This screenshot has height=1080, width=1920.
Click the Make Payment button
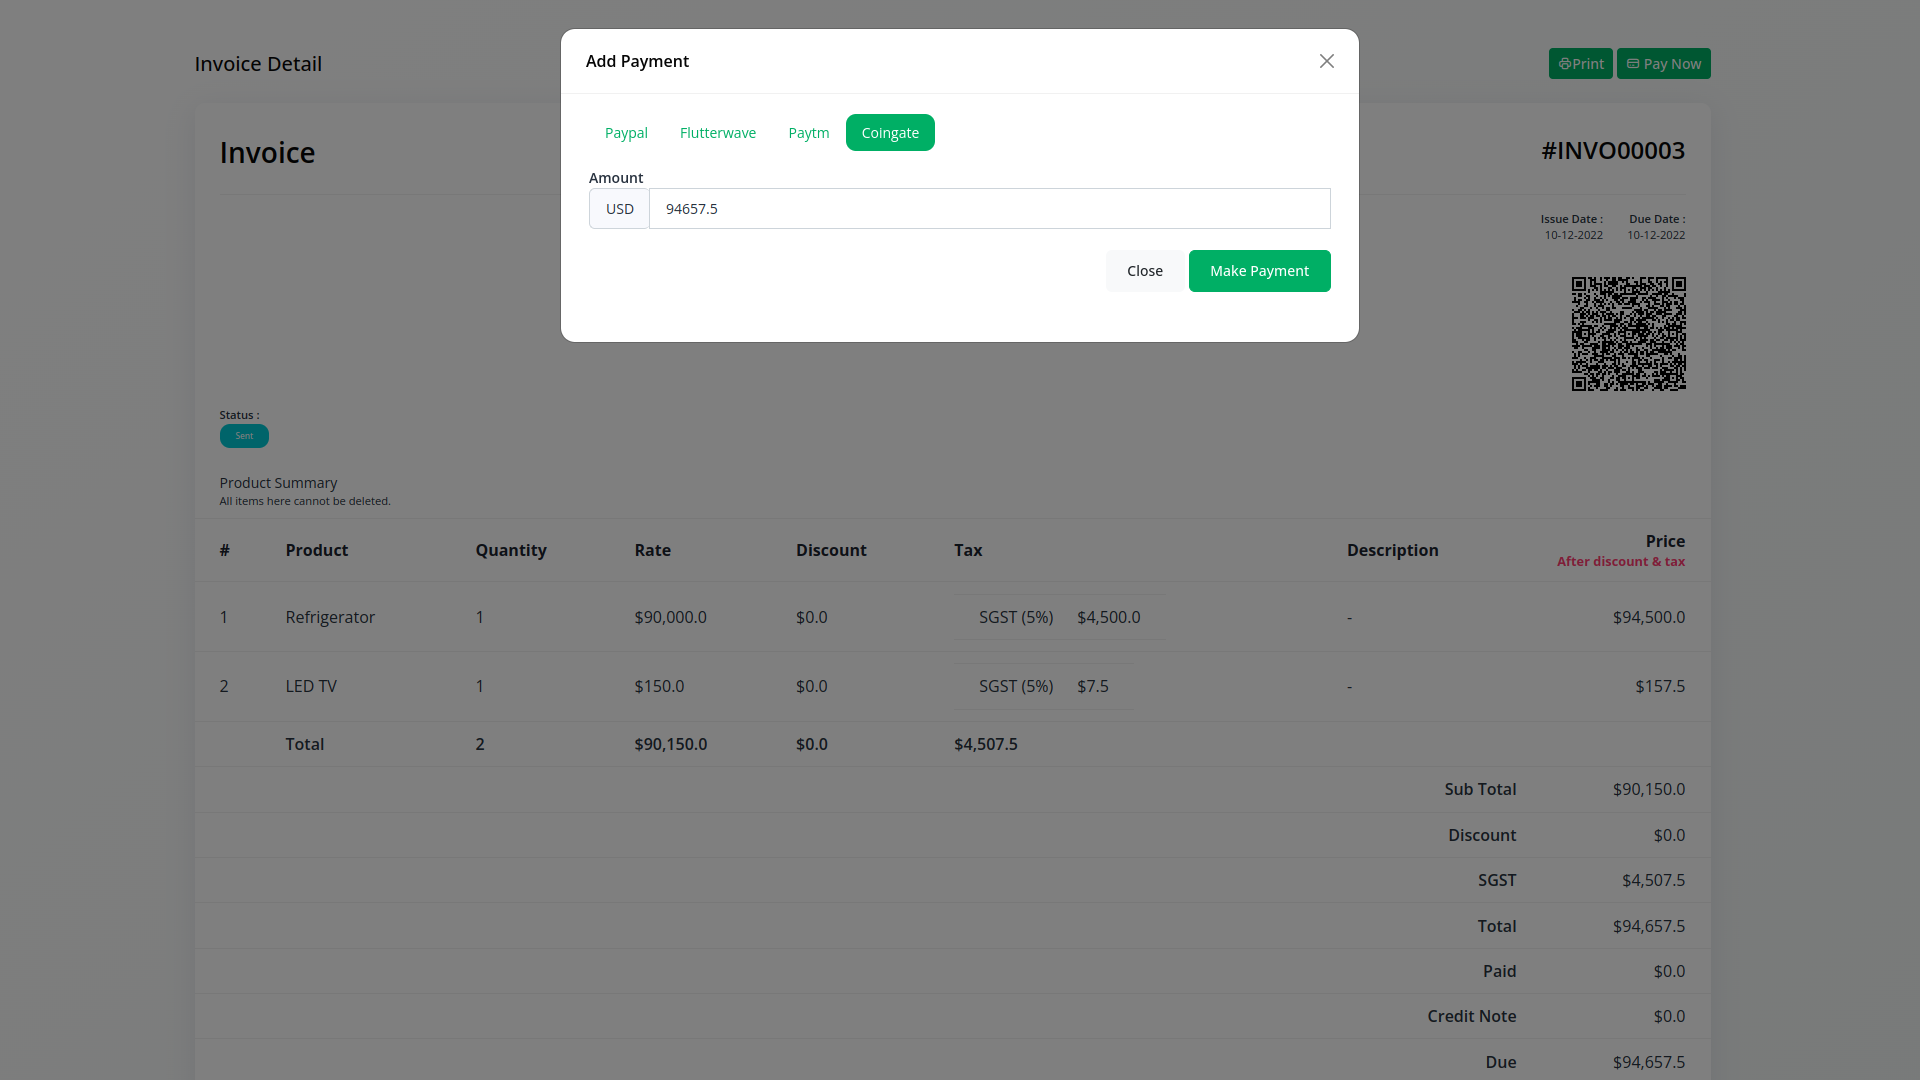[x=1258, y=271]
